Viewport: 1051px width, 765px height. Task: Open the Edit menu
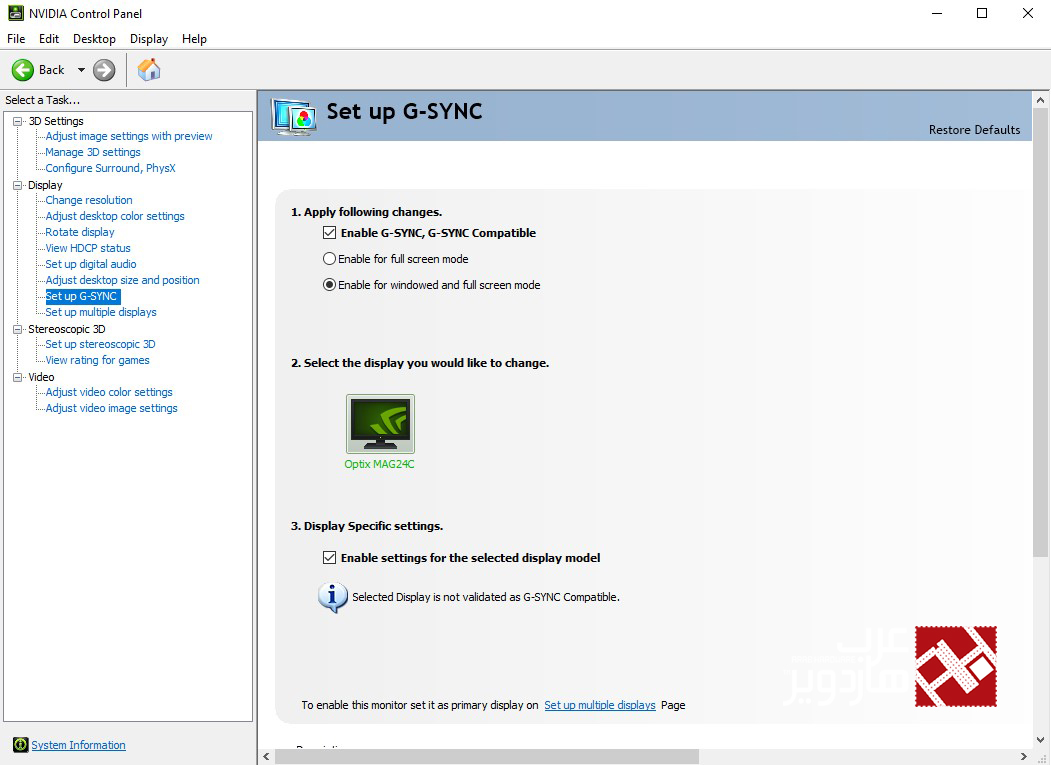point(49,39)
